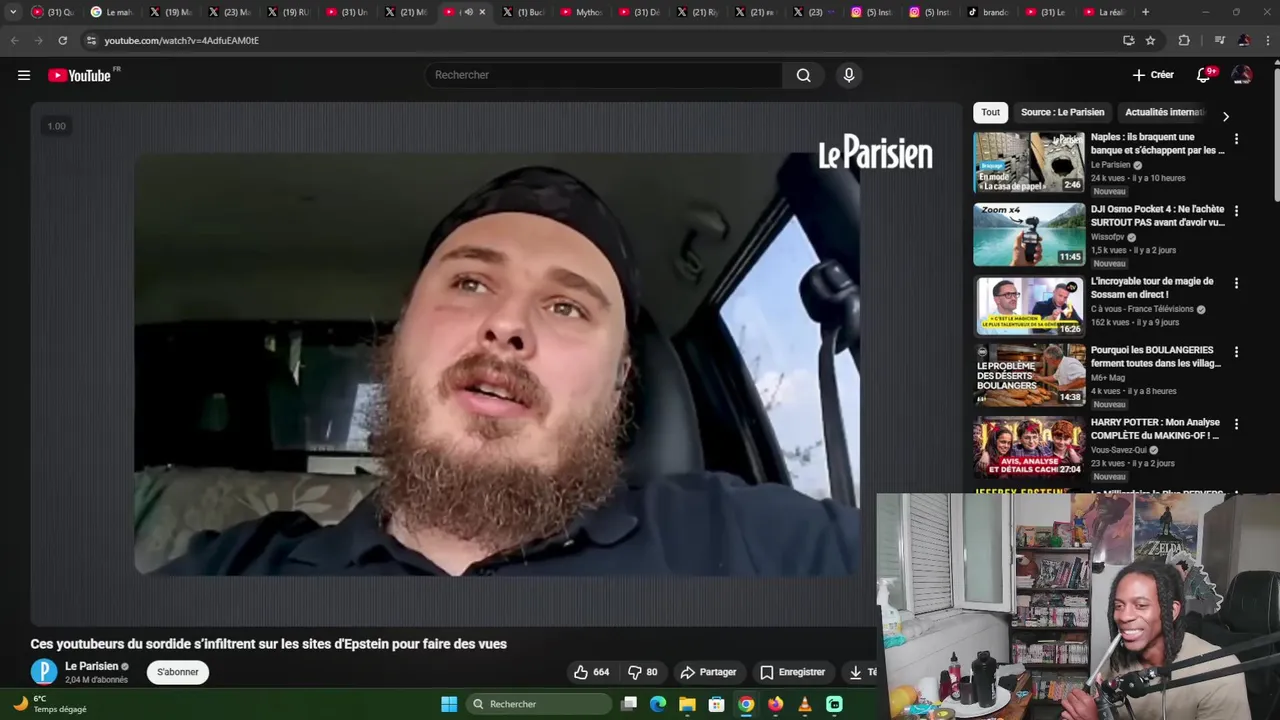Click the YouTube Rechercher search field

point(604,75)
